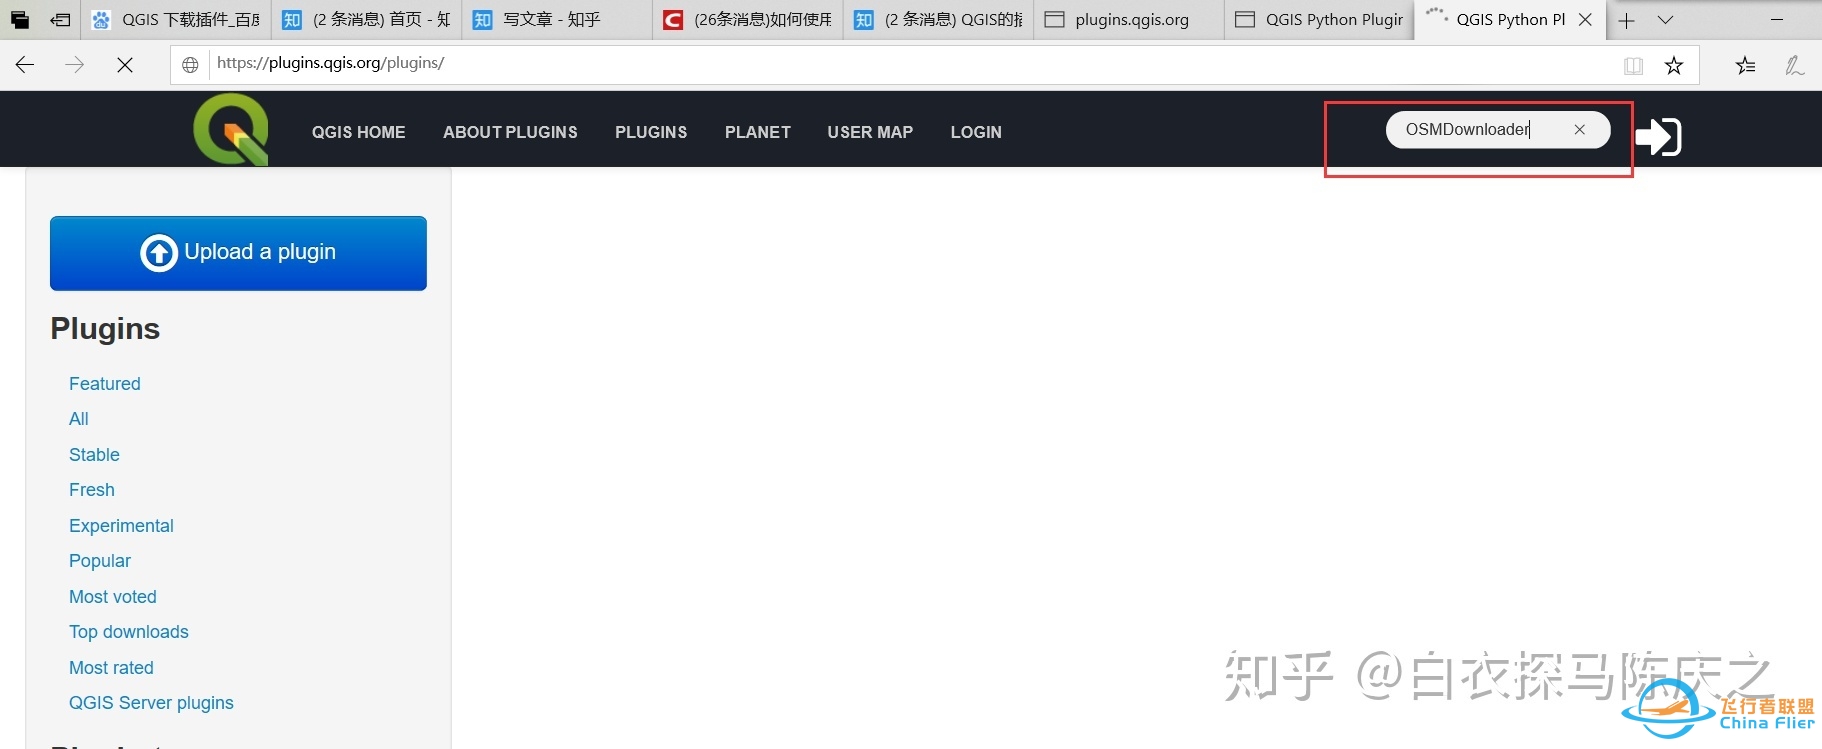This screenshot has height=749, width=1822.
Task: Click the add notes pen icon
Action: tap(1795, 65)
